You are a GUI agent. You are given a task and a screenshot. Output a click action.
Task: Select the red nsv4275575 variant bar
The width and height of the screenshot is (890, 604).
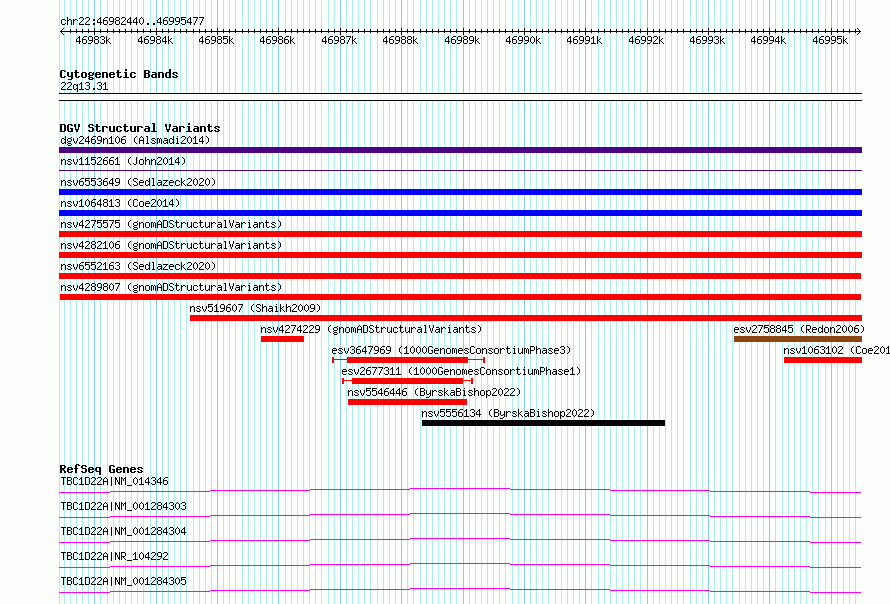(x=460, y=234)
